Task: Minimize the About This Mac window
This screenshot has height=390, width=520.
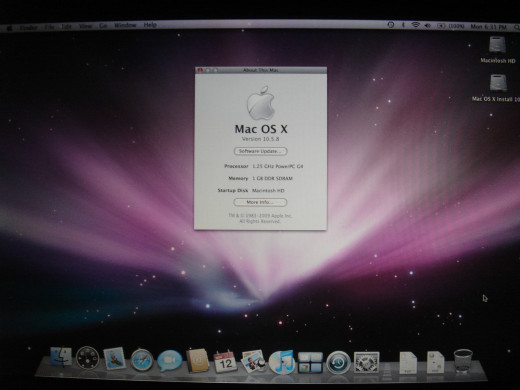Action: click(x=208, y=70)
